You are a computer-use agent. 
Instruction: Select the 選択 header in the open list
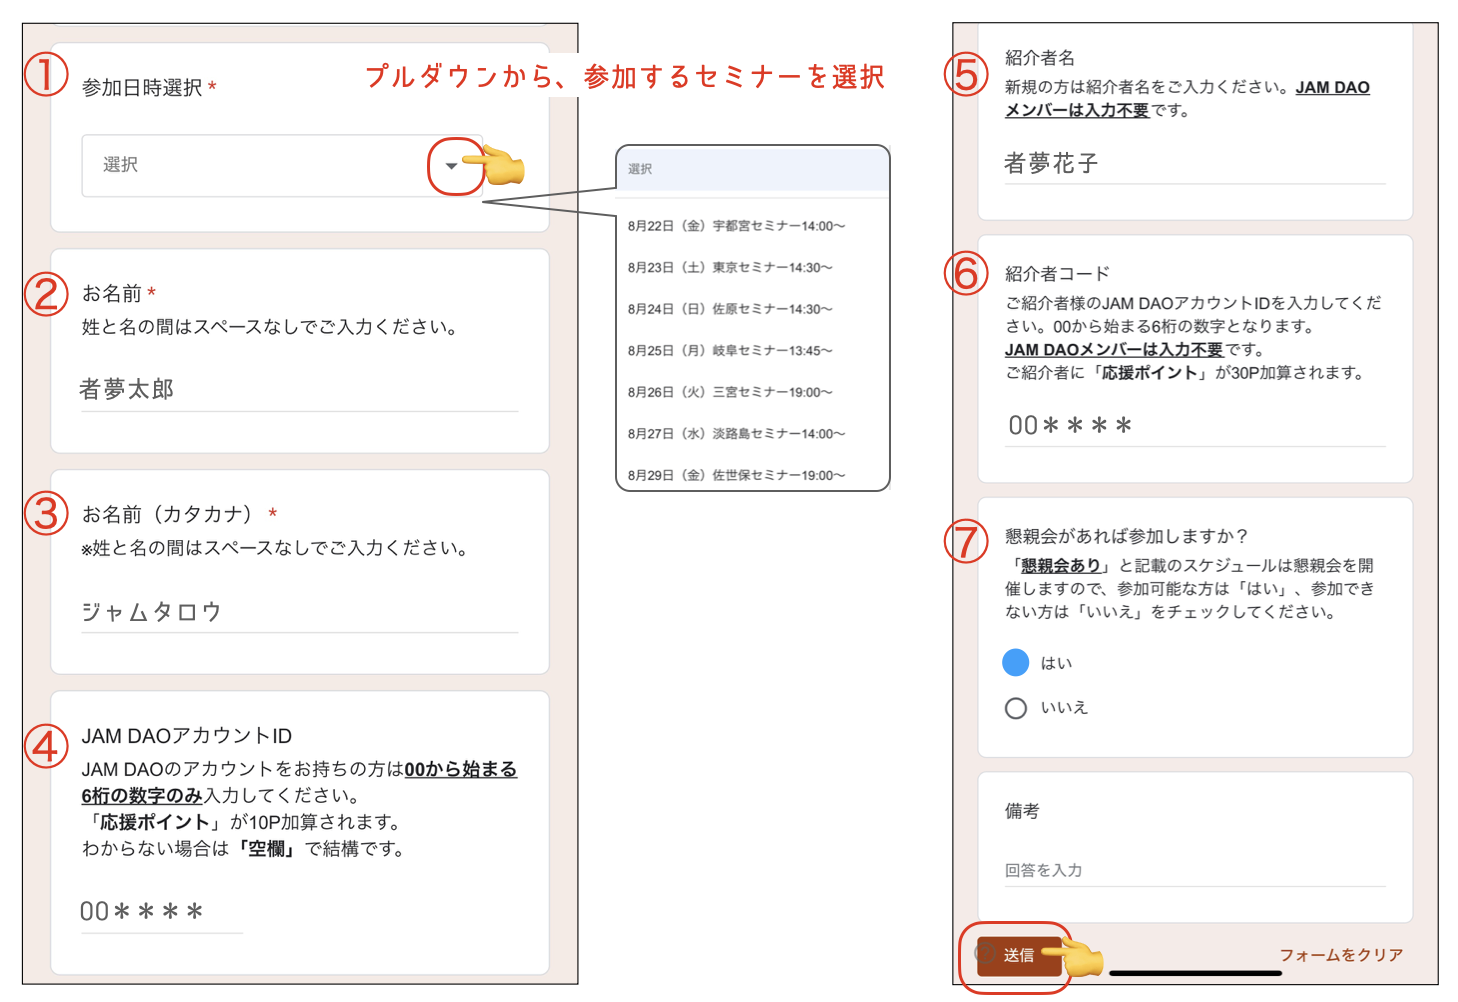[752, 169]
